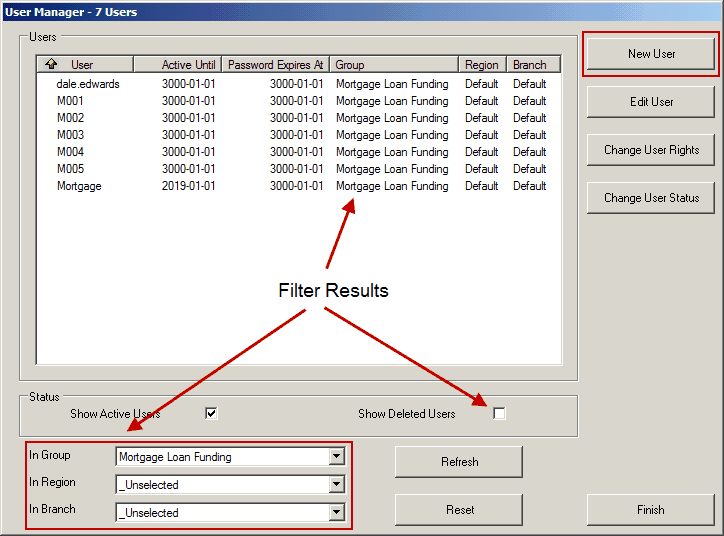Open Change User Rights
The height and width of the screenshot is (536, 724).
click(651, 150)
